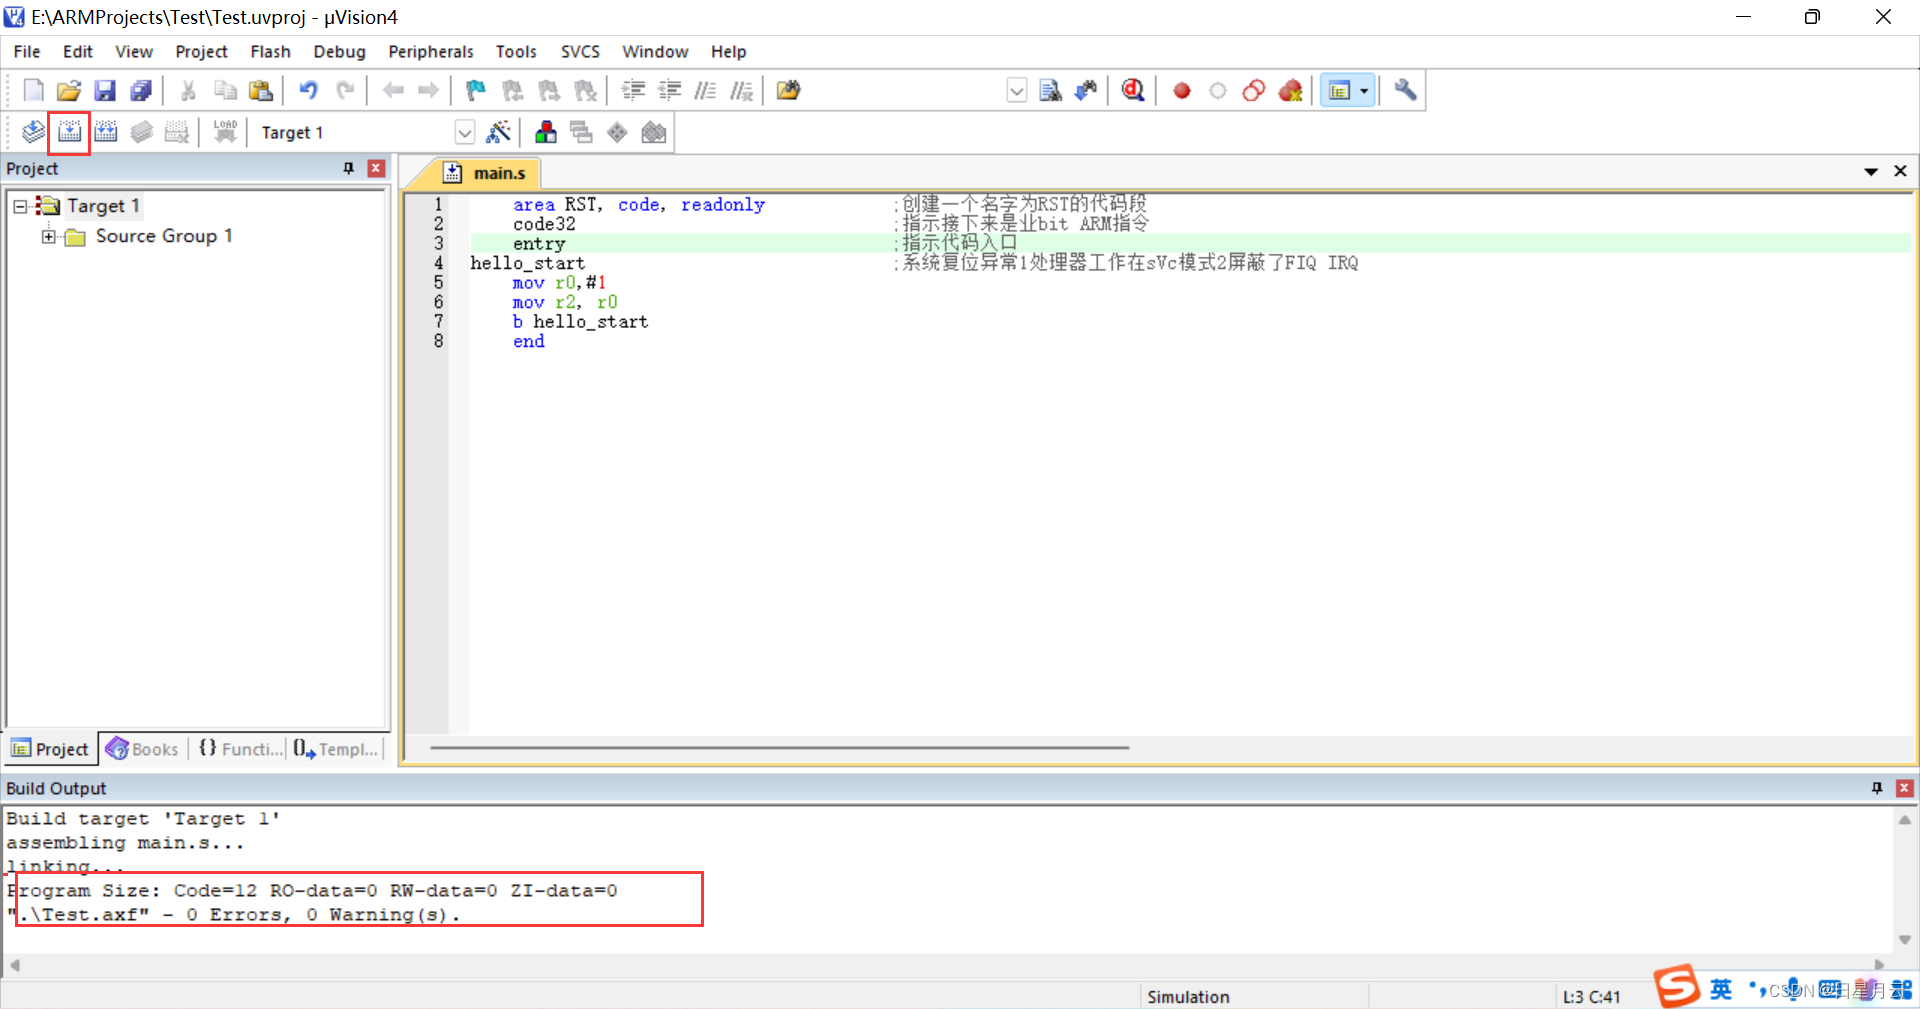Kill all breakpoints icon

pyautogui.click(x=1290, y=91)
